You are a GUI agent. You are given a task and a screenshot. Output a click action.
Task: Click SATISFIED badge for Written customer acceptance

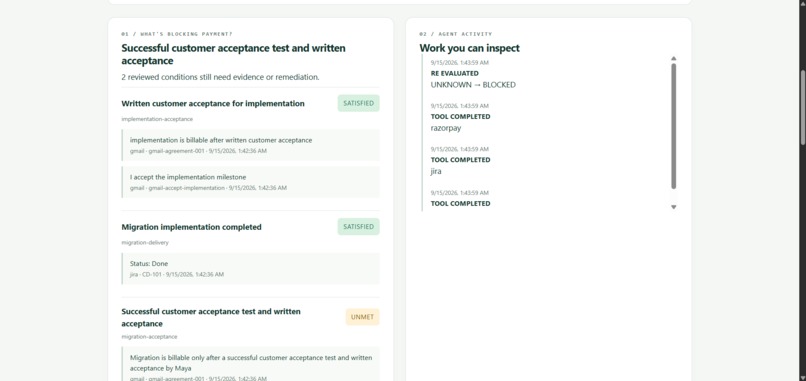point(358,103)
